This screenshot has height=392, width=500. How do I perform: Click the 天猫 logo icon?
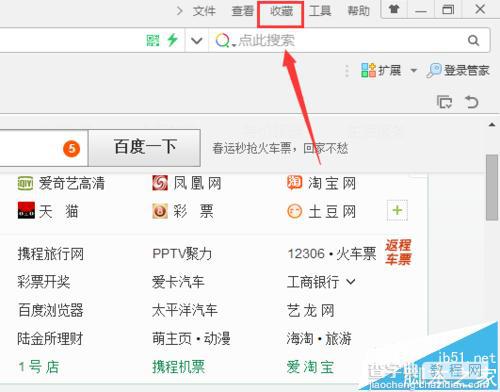(26, 211)
